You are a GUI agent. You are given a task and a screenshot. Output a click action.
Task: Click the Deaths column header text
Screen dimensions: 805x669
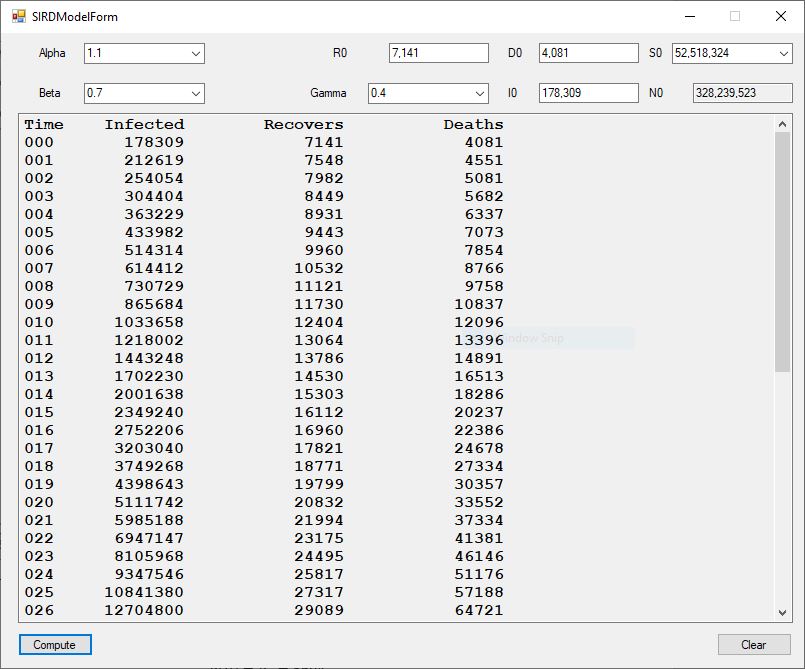pos(473,125)
